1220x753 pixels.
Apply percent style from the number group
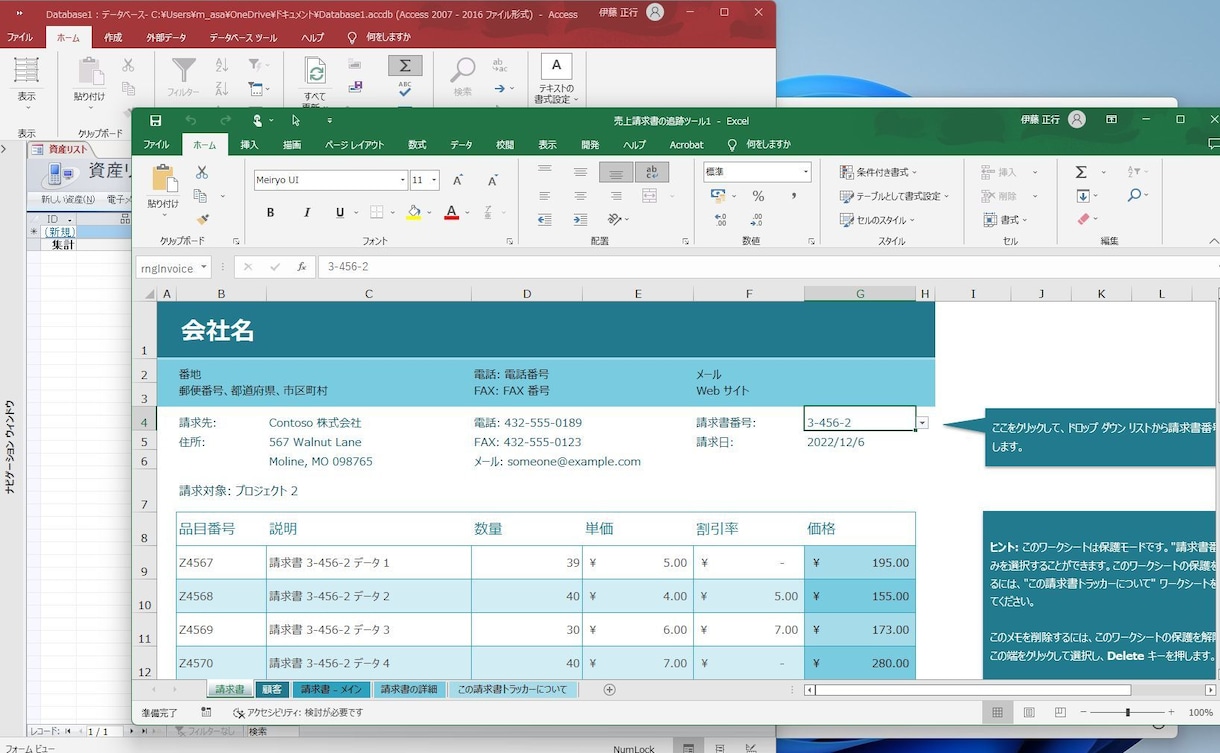click(759, 196)
